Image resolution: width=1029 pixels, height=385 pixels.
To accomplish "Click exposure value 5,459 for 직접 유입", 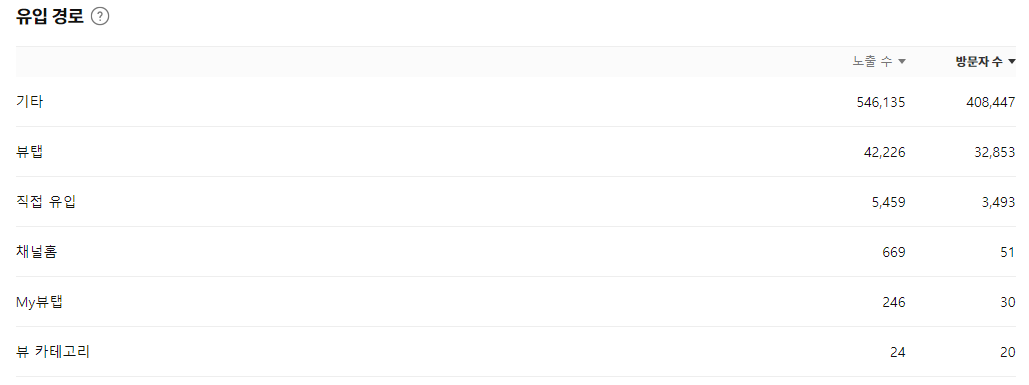I will coord(888,202).
